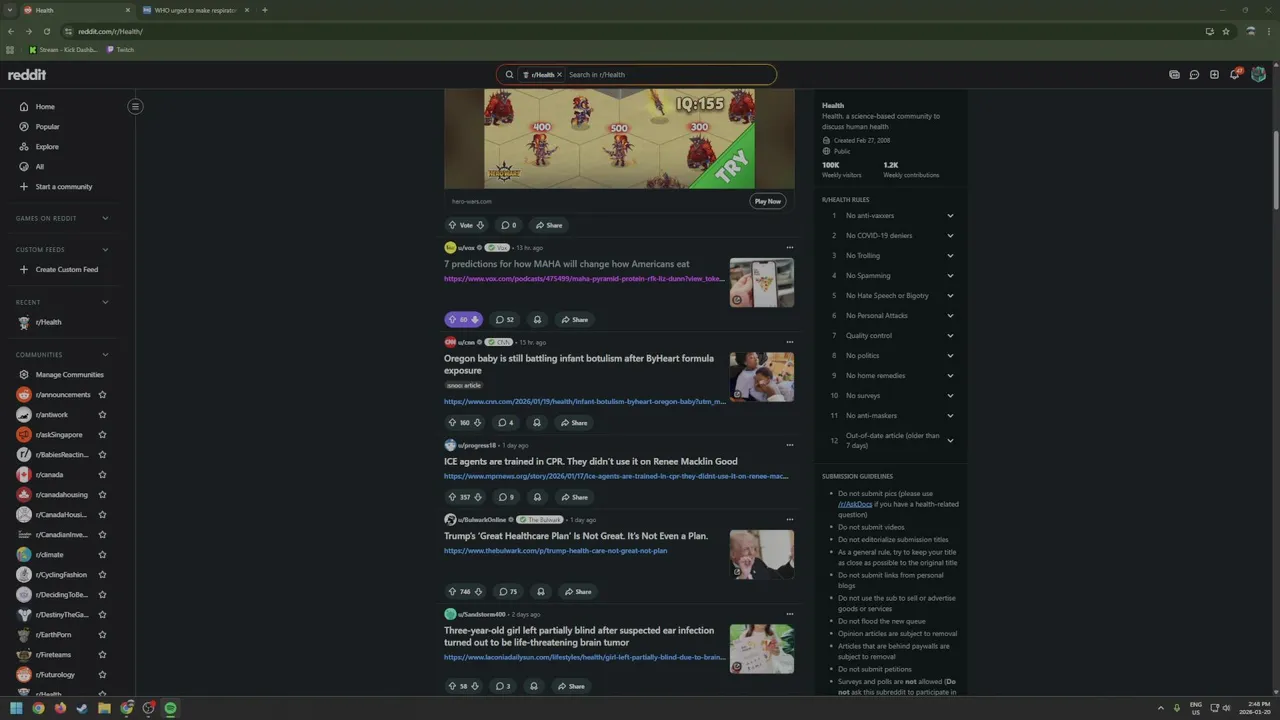Open options menu for the Trump healthcare post

point(789,520)
